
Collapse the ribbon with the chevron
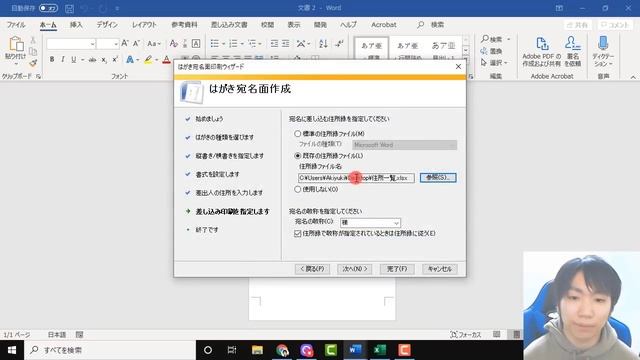[633, 77]
